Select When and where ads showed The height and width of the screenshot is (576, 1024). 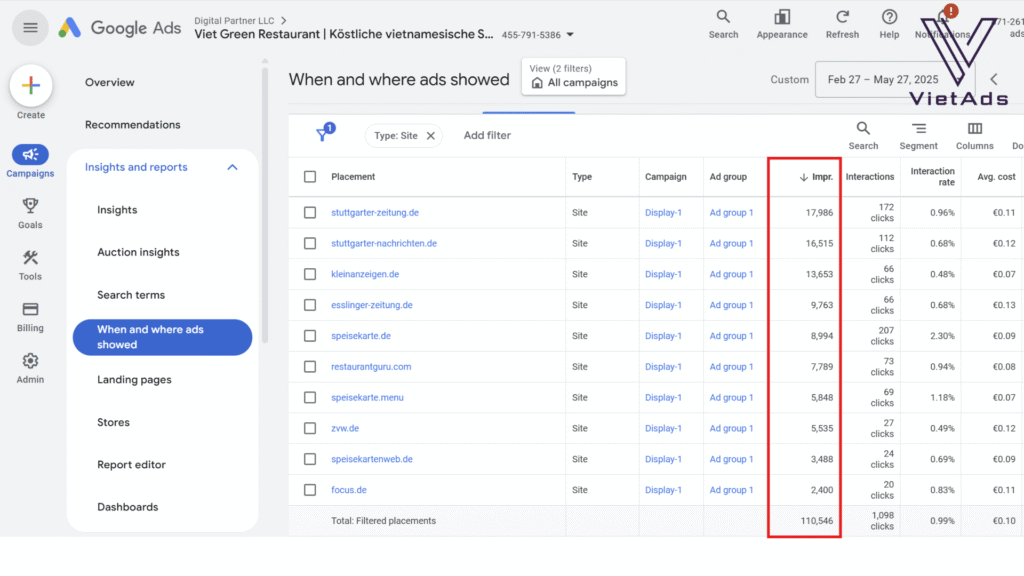[x=163, y=337]
